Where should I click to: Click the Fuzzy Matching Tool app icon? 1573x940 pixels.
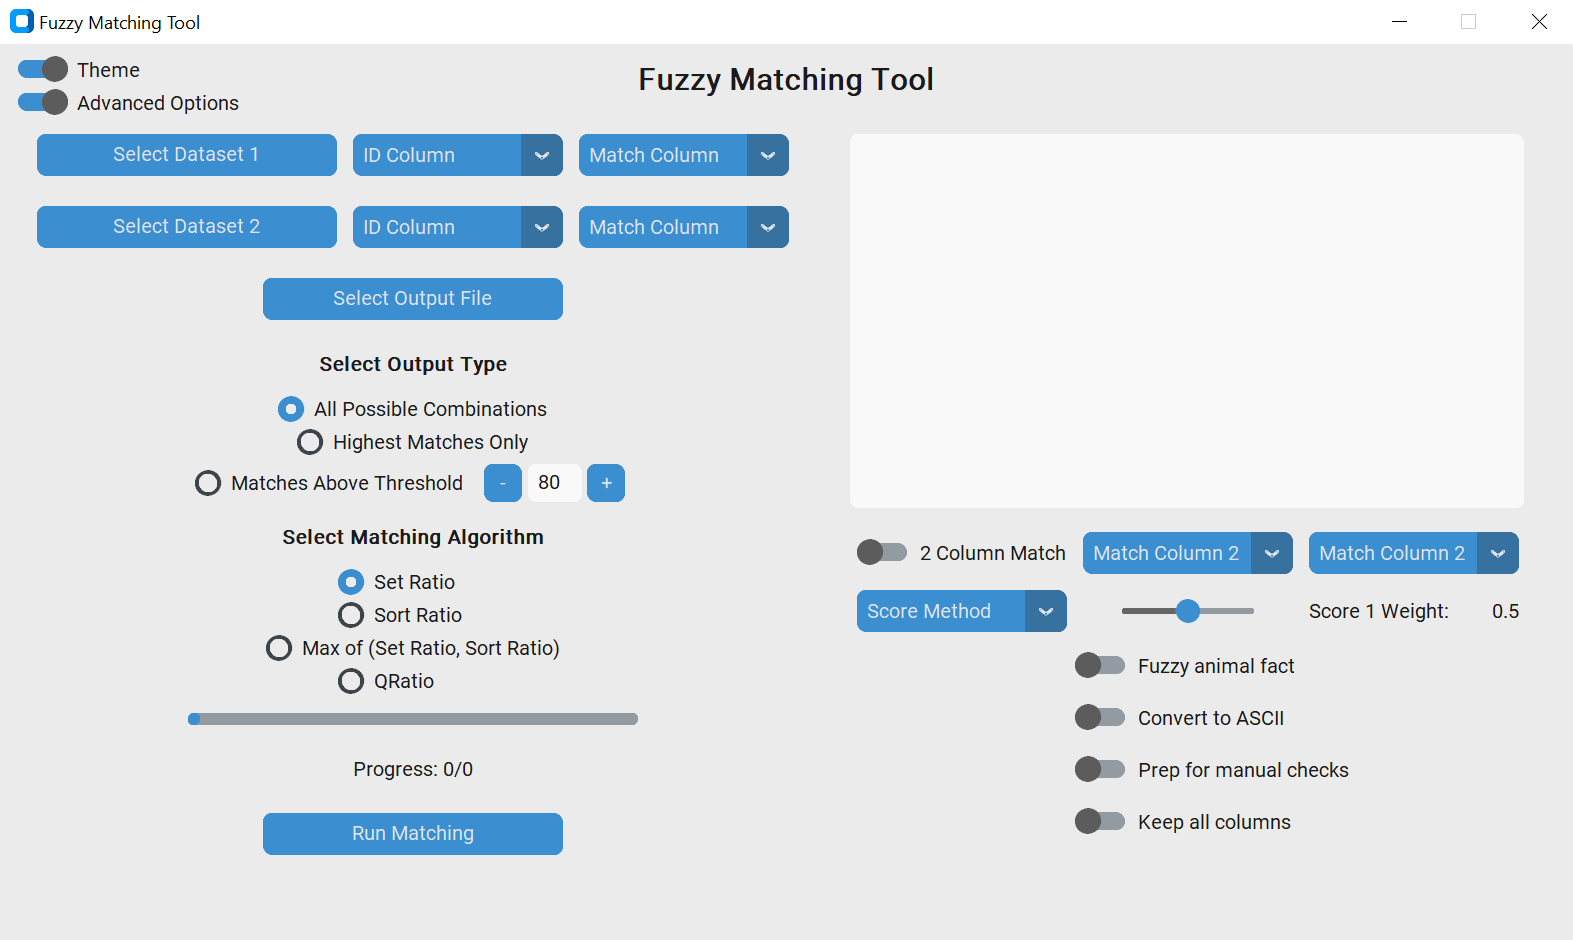(22, 21)
